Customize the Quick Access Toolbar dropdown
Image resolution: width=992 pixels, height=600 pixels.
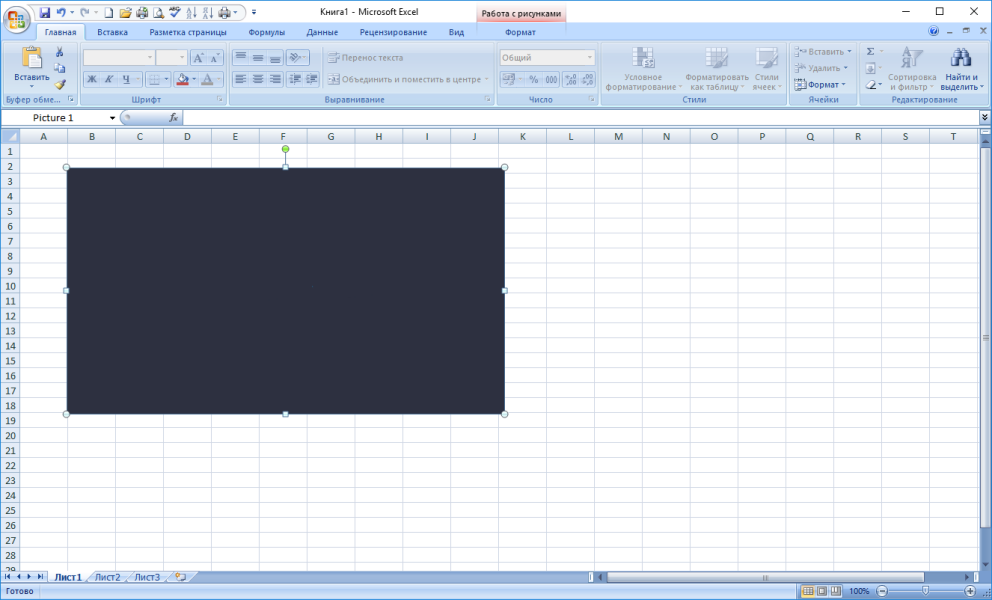254,12
